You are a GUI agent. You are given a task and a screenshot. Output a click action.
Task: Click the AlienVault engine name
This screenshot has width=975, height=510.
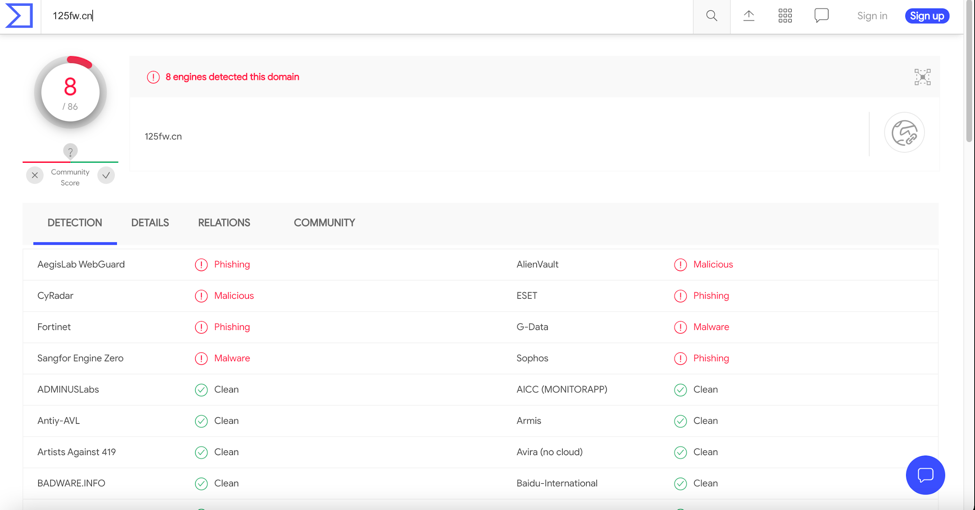point(537,264)
